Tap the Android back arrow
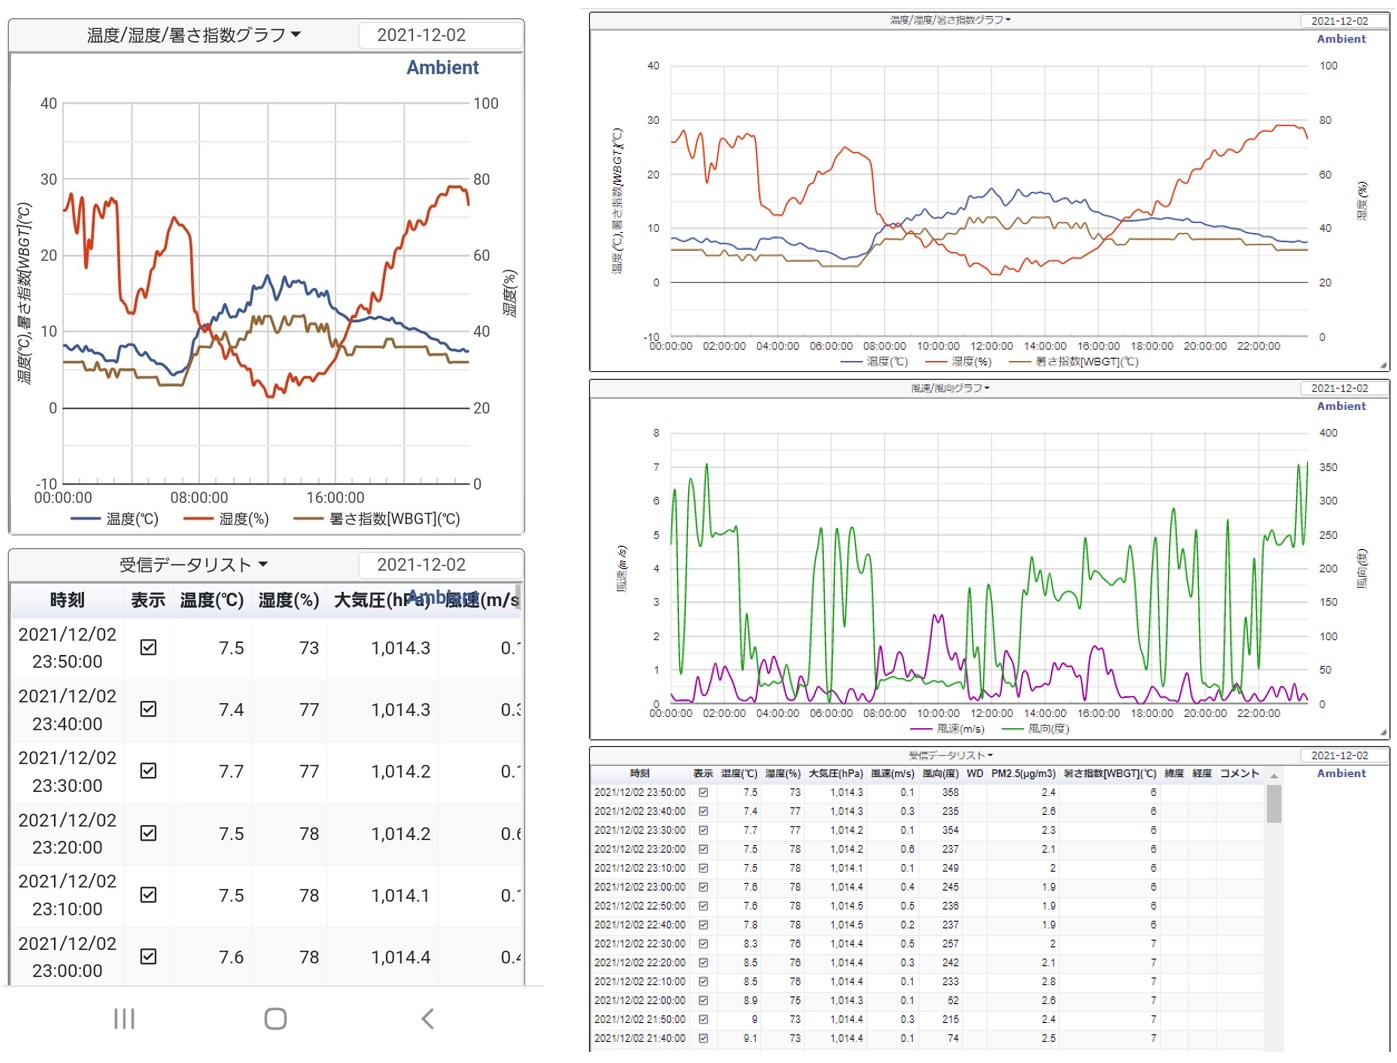Viewport: 1397px width, 1063px height. tap(428, 1019)
